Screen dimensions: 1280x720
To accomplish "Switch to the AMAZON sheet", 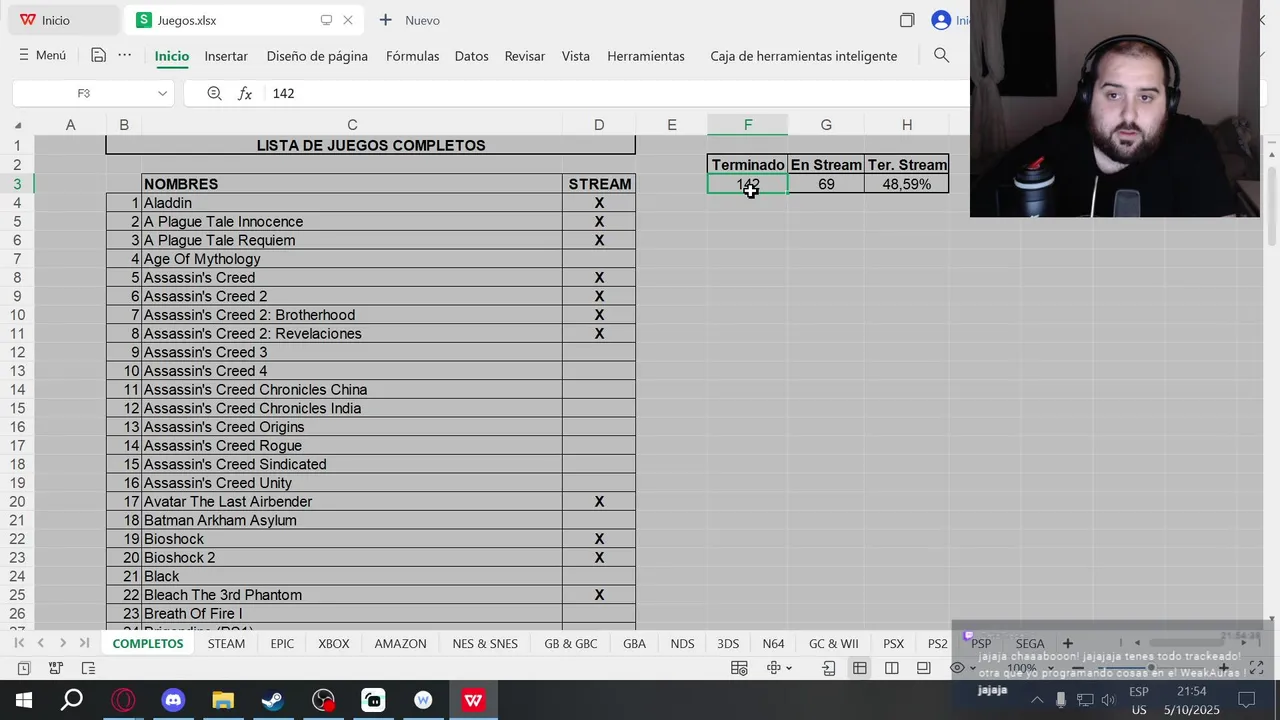I will [x=400, y=643].
